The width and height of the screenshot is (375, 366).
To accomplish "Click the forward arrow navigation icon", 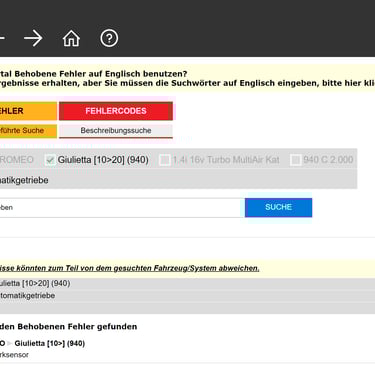I will (33, 39).
